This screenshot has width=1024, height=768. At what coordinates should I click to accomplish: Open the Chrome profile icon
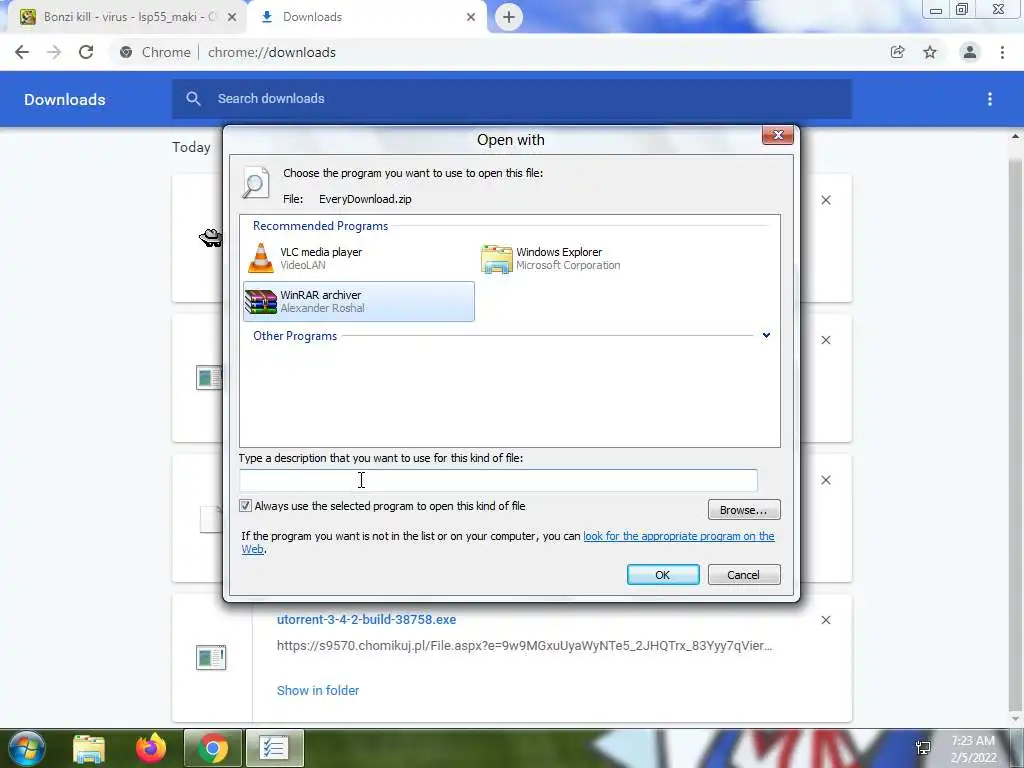970,52
